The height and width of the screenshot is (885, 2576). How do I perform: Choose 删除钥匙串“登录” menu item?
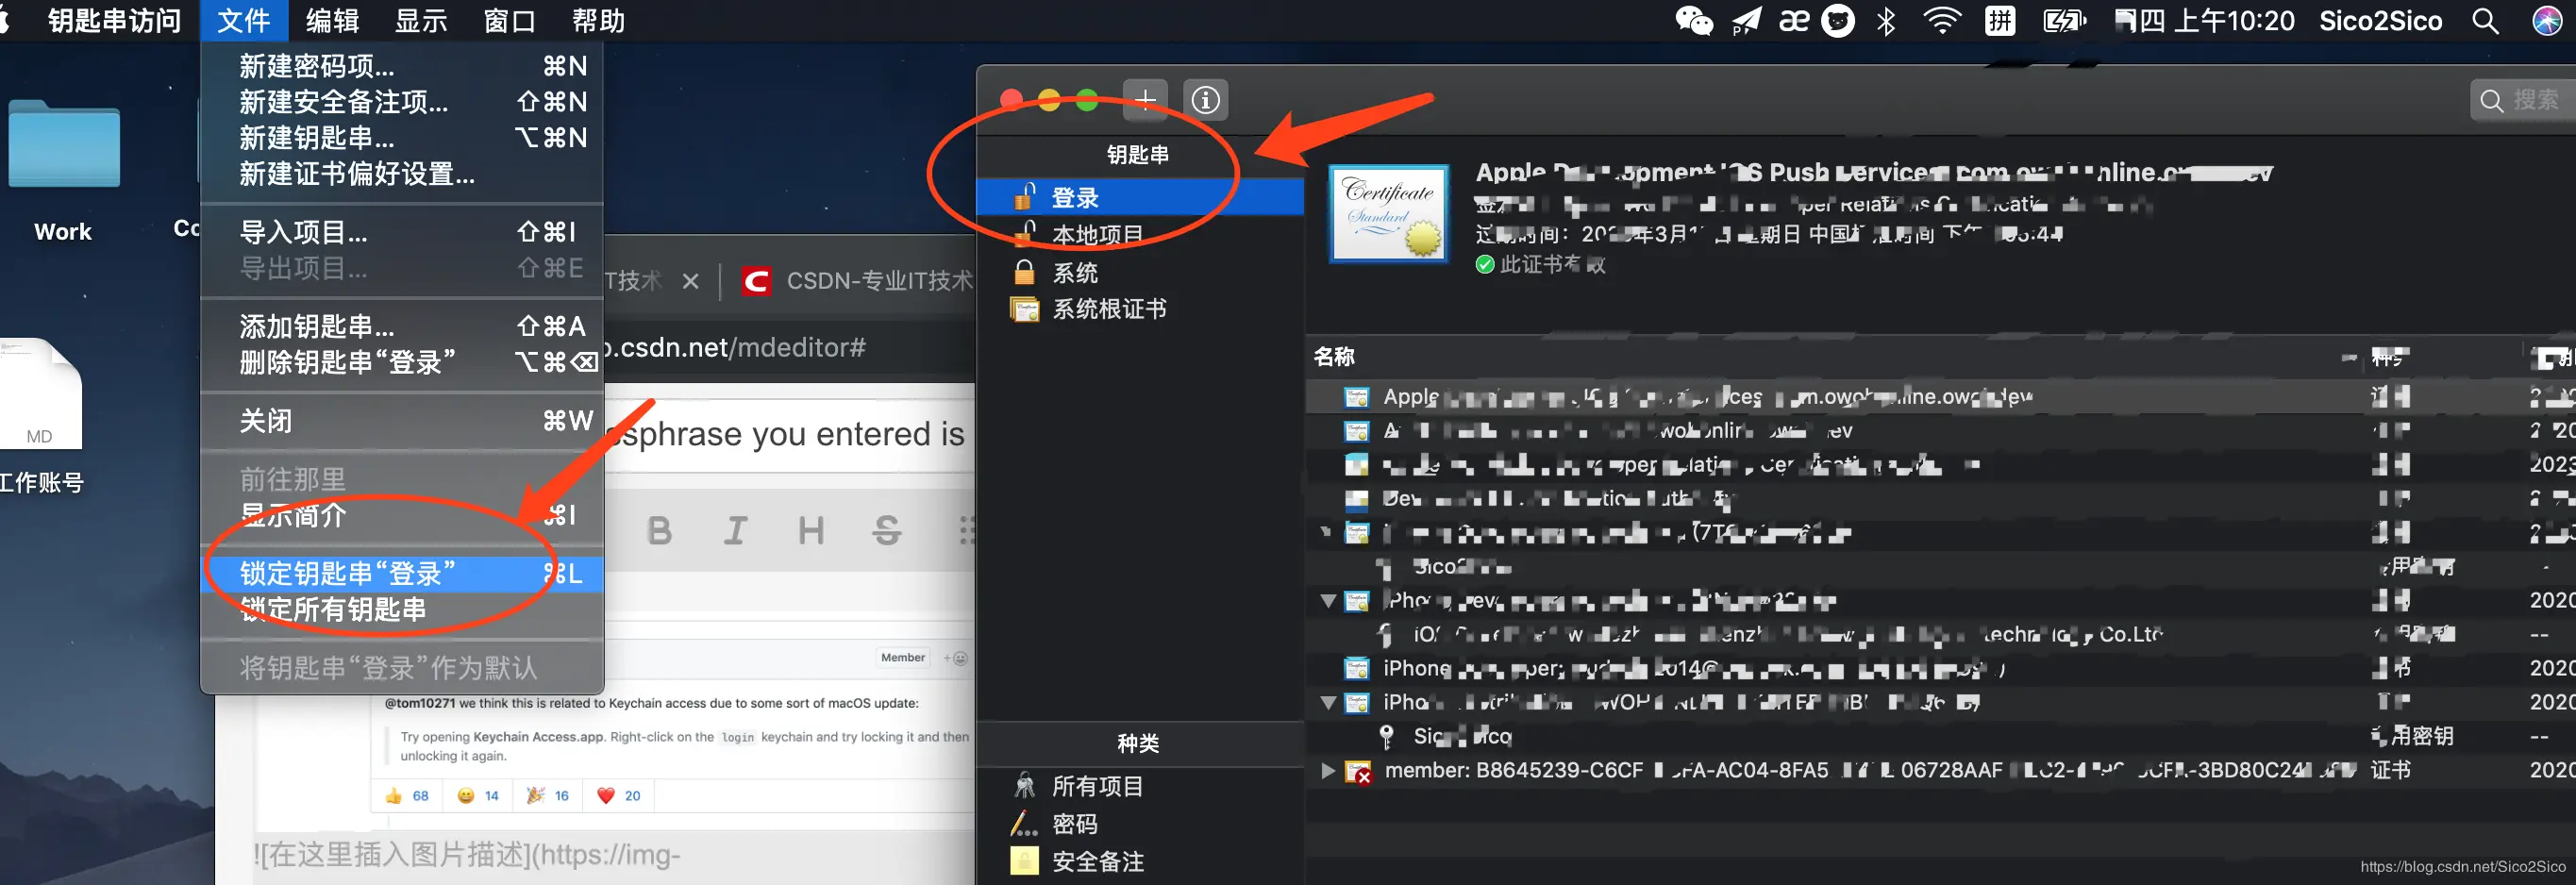(x=402, y=362)
